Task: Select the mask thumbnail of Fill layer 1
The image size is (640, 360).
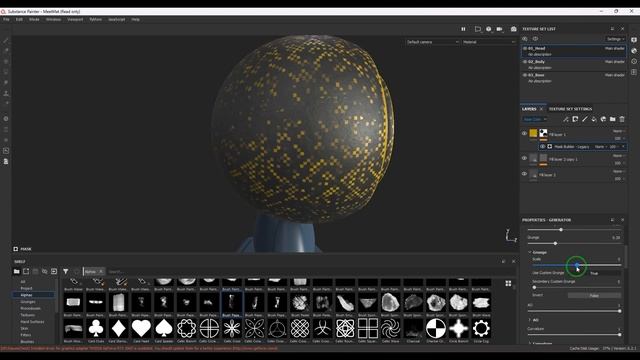Action: [x=543, y=133]
